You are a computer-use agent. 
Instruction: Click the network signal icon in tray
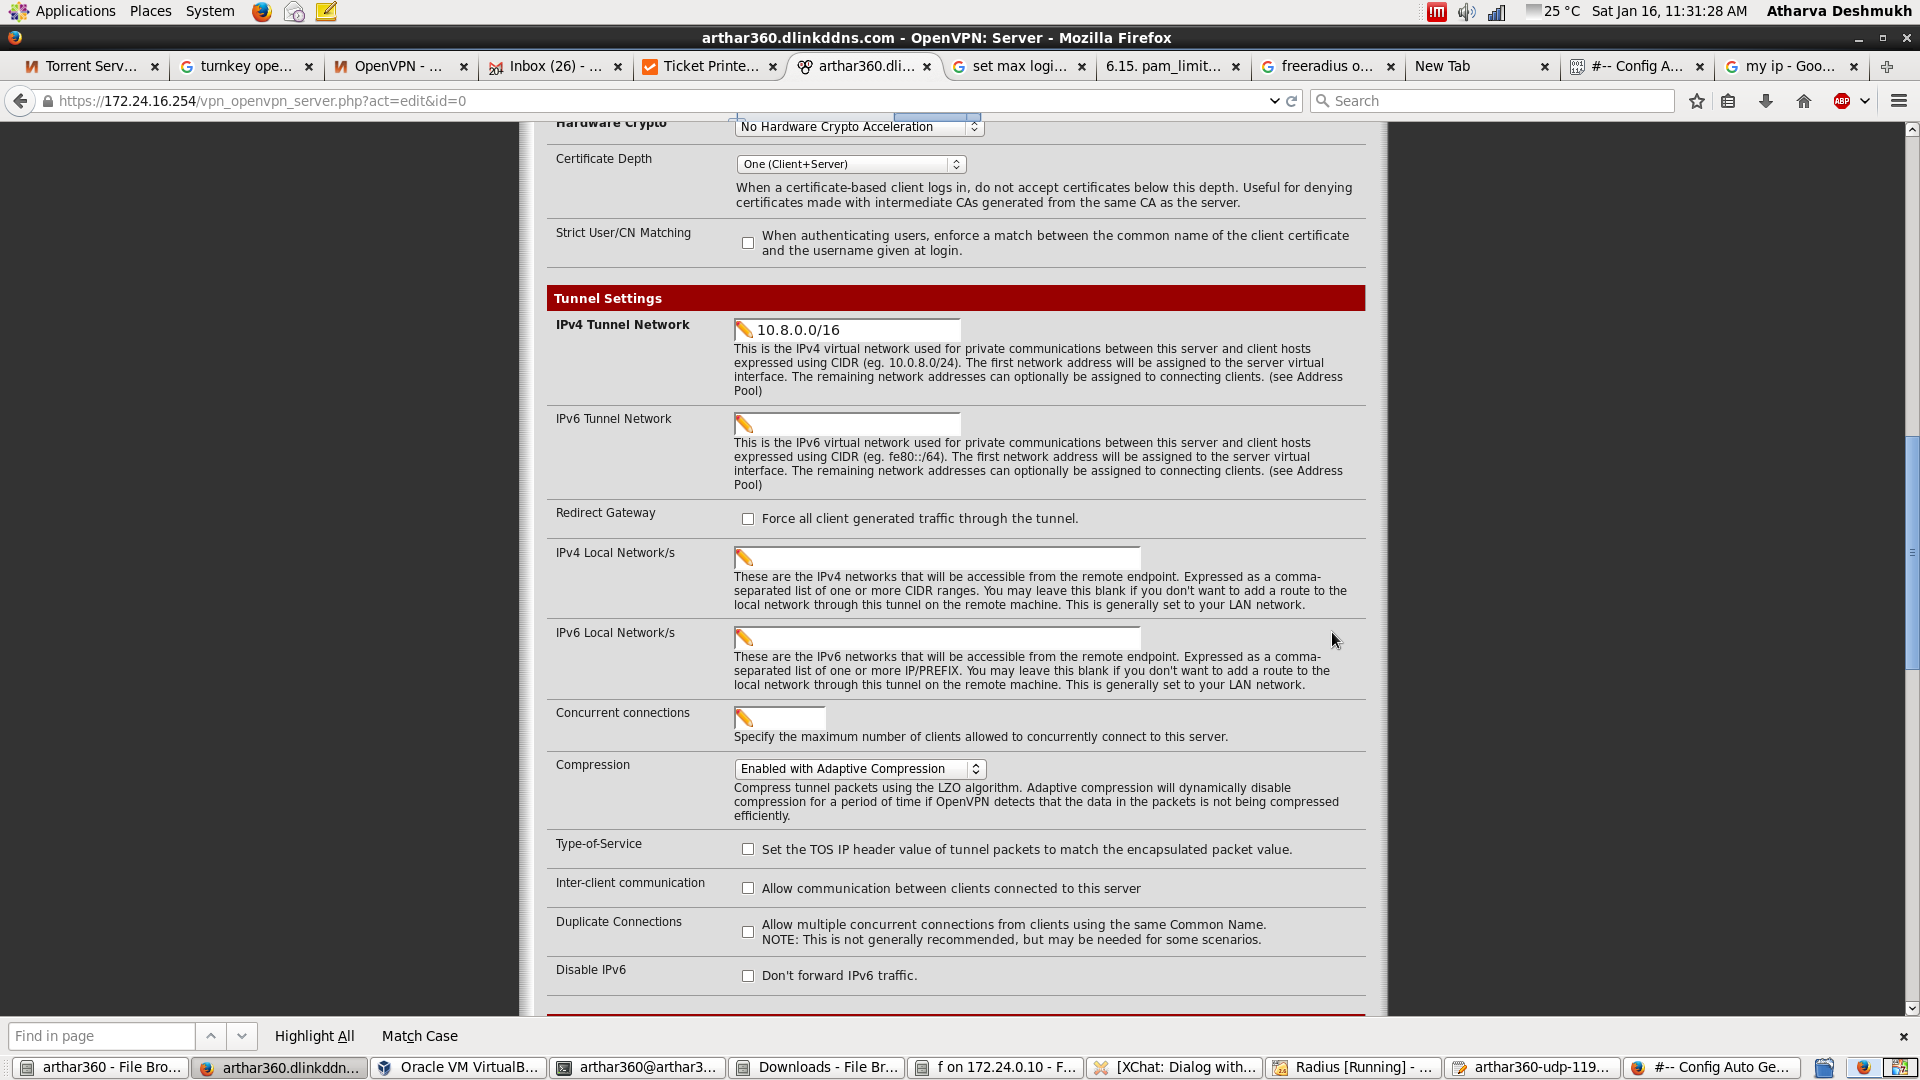click(x=1497, y=12)
